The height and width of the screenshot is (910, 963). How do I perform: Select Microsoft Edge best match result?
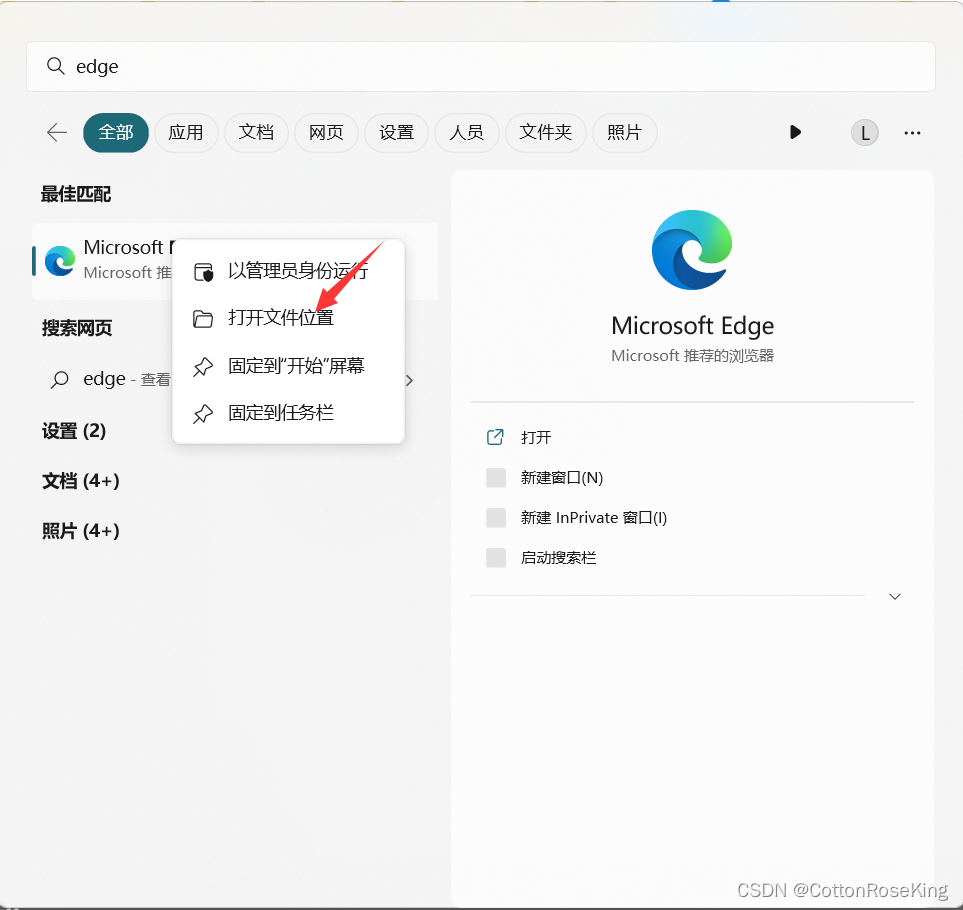235,261
